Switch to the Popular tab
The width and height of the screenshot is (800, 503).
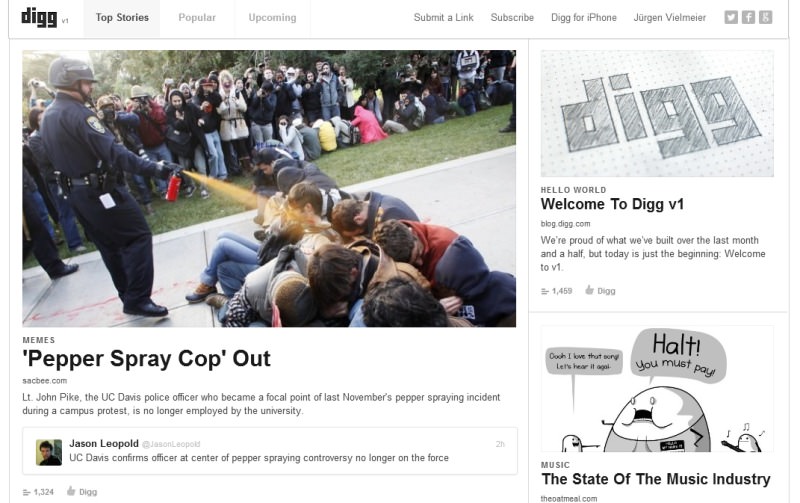(197, 18)
